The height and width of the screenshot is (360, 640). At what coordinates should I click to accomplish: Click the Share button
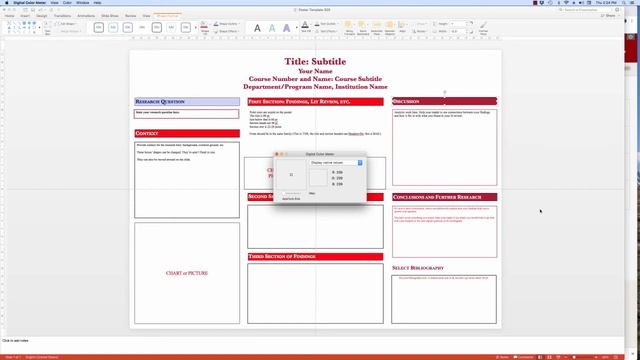[608, 16]
